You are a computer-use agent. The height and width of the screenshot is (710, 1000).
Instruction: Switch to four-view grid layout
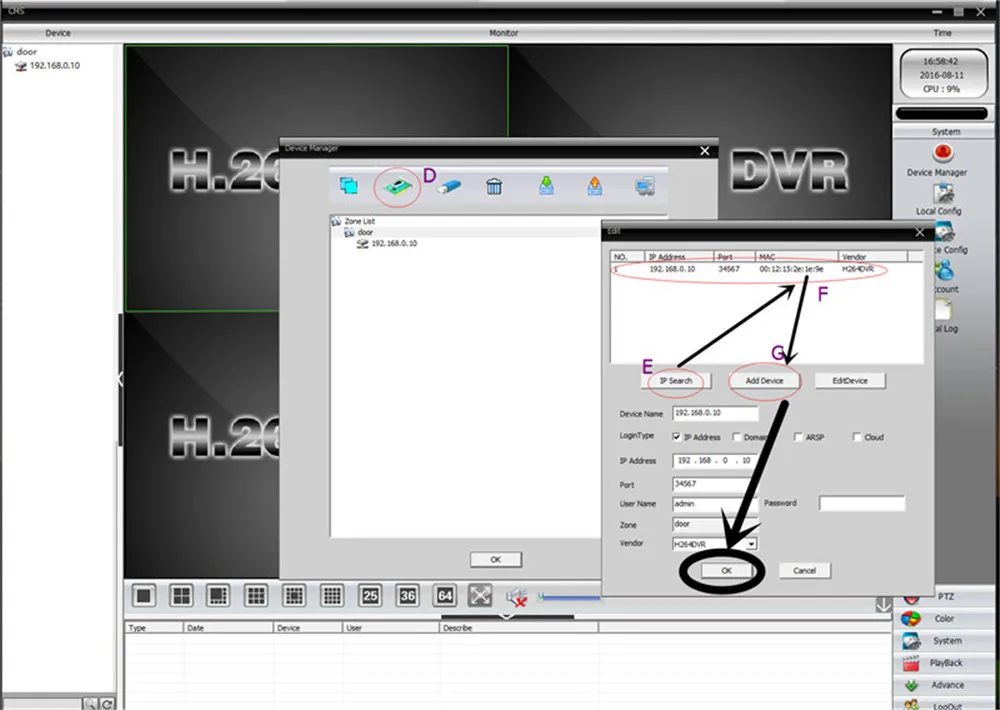(181, 596)
